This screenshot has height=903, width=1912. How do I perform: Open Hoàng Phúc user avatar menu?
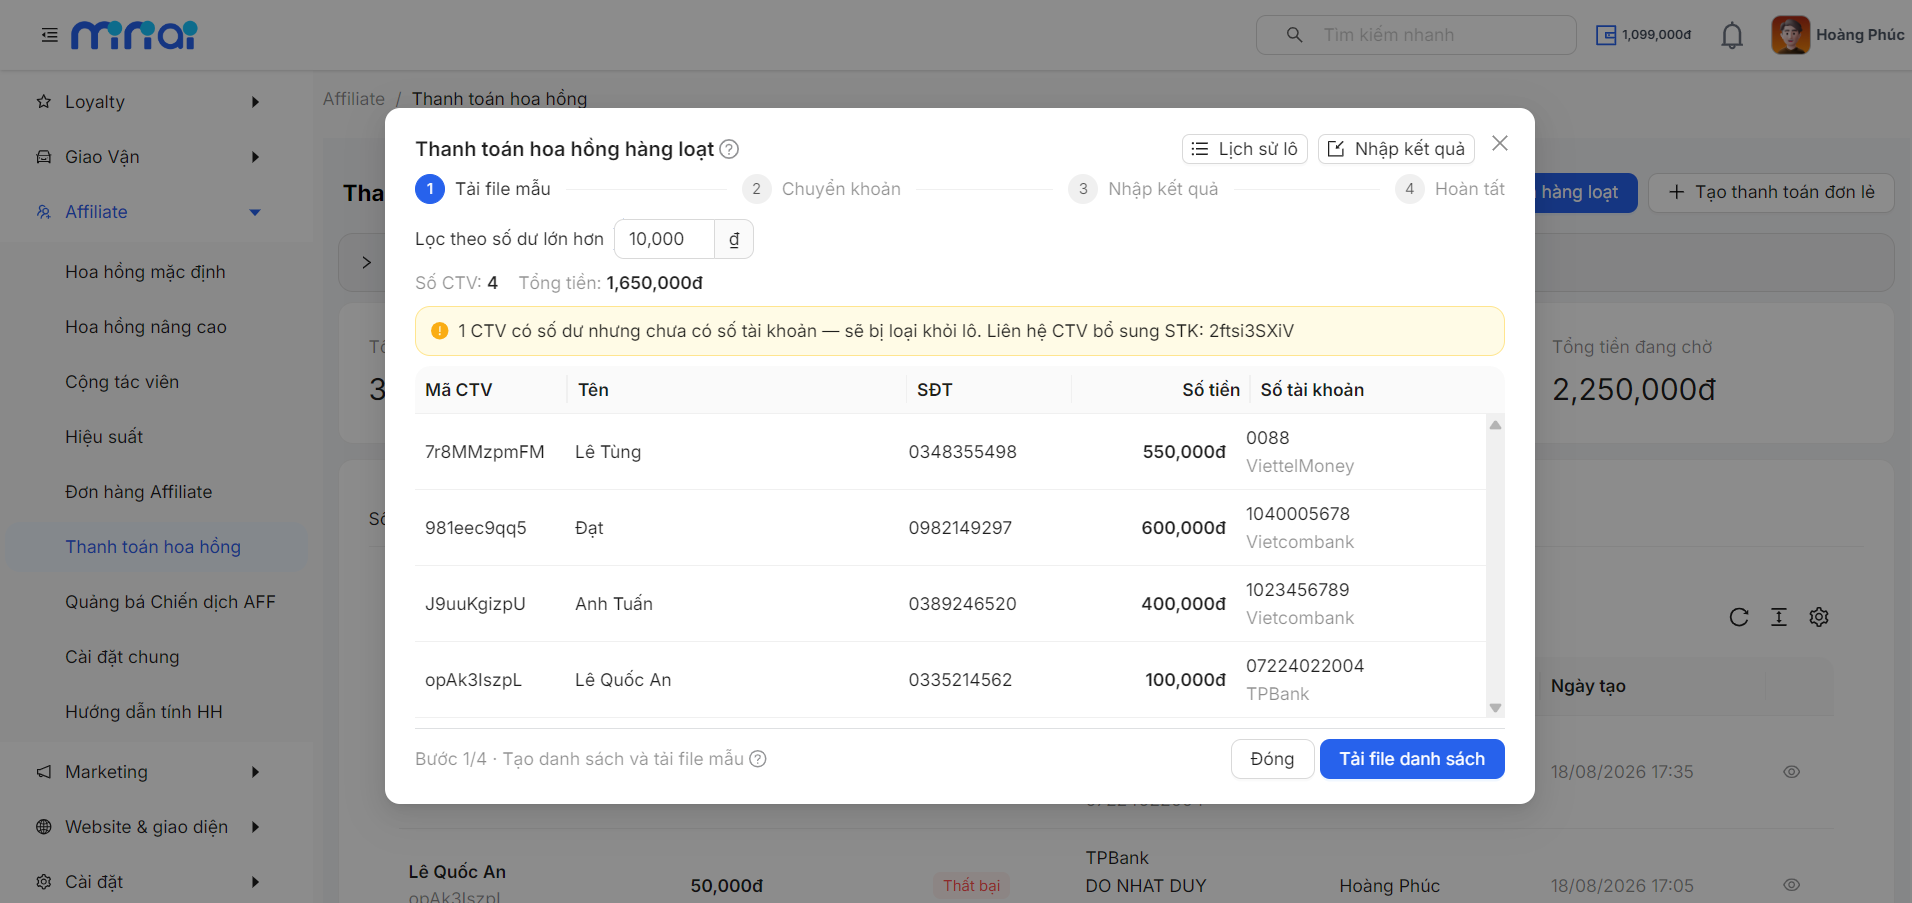1838,35
